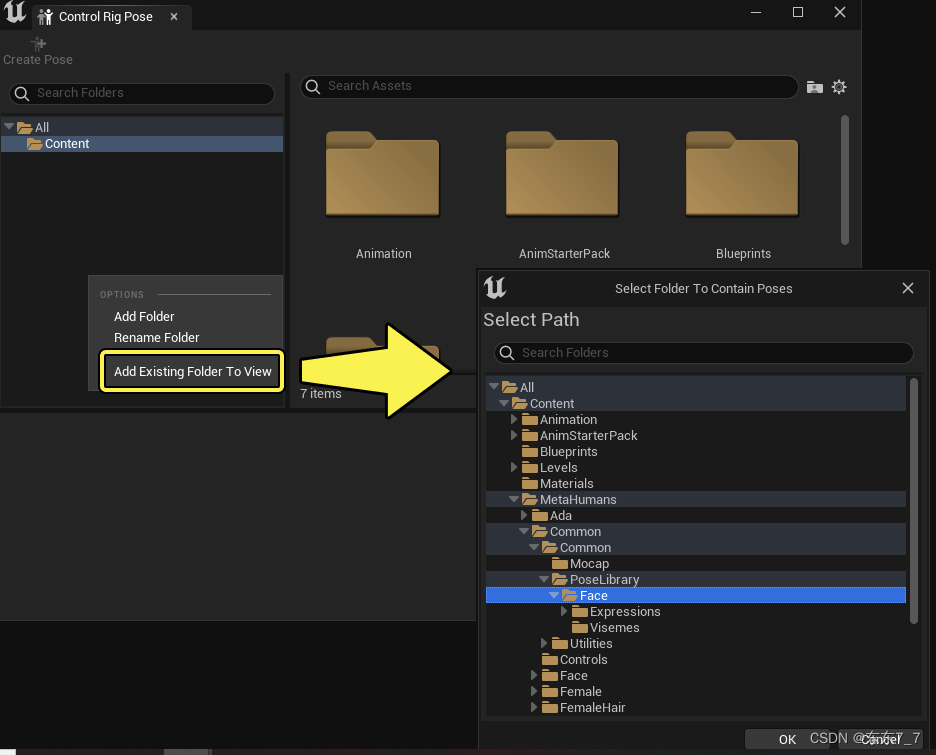Select Blueprints in dialog tree

point(696,452)
